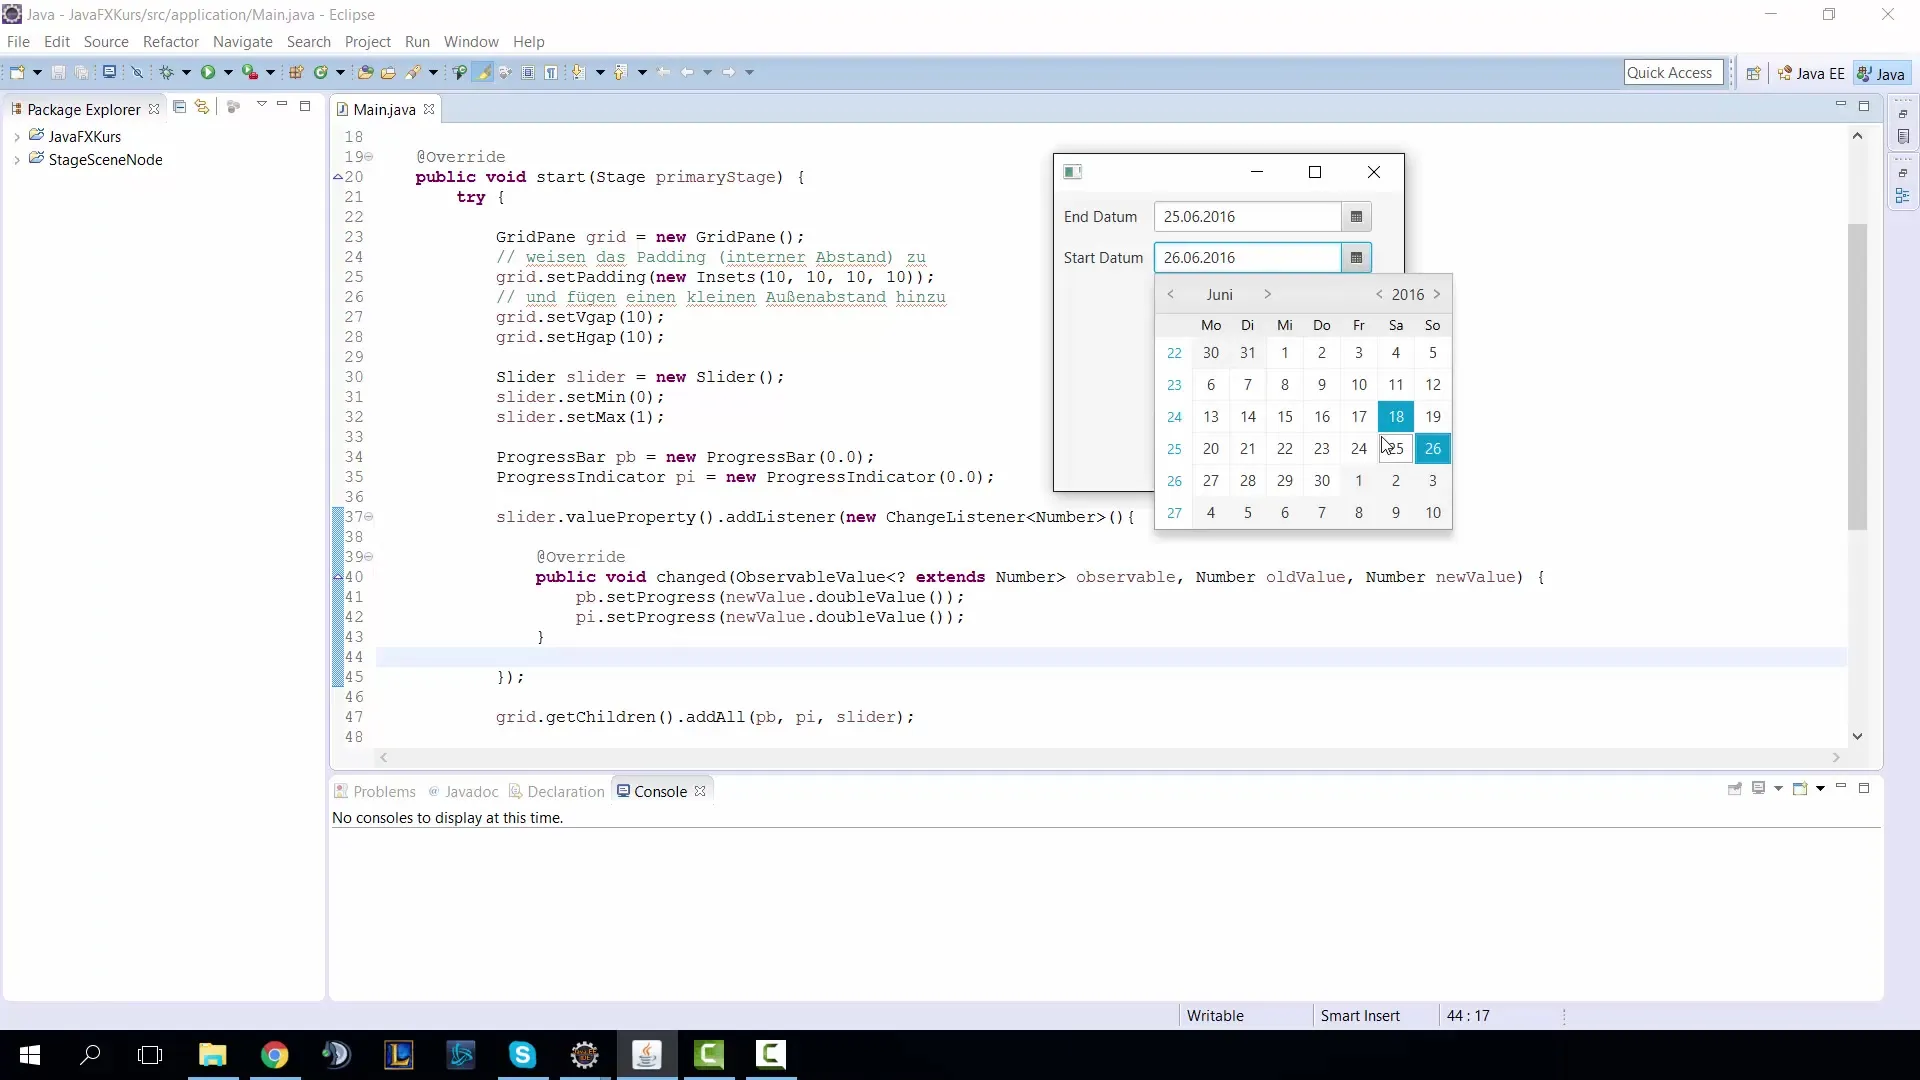1920x1080 pixels.
Task: Click the Open Task folder icon
Action: (388, 72)
